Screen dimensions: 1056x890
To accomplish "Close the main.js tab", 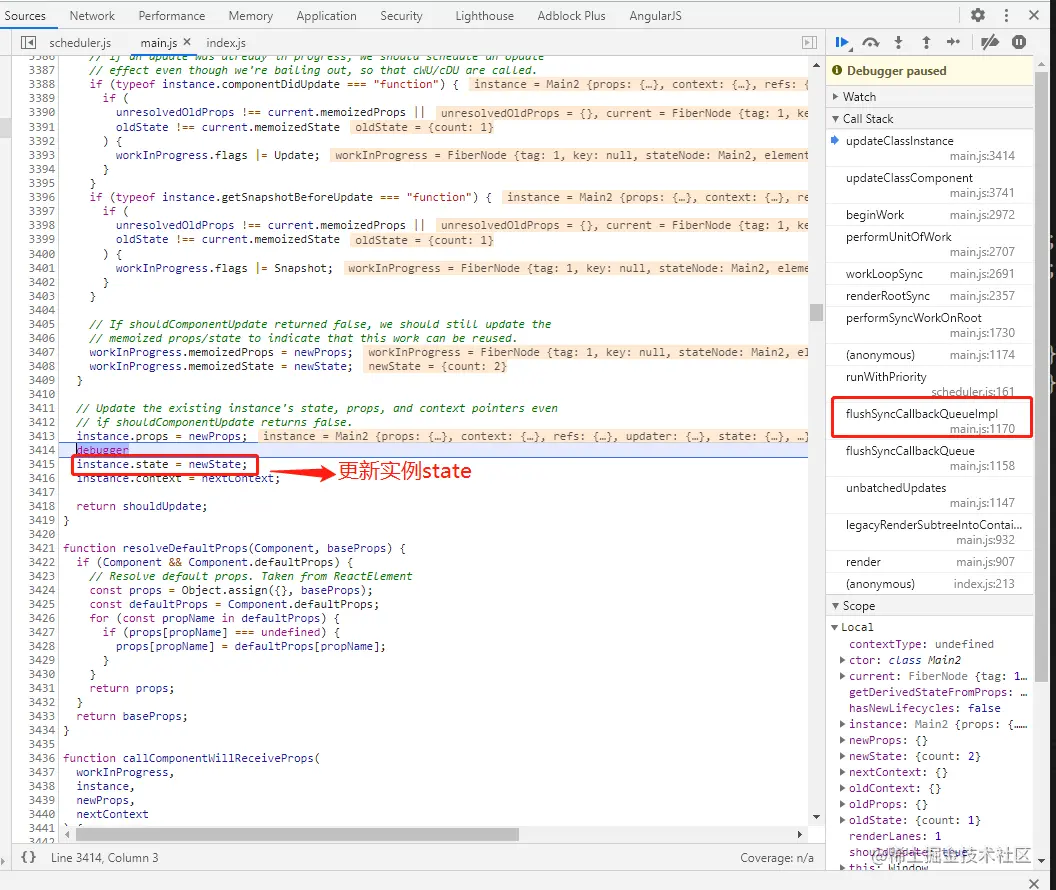I will [187, 42].
